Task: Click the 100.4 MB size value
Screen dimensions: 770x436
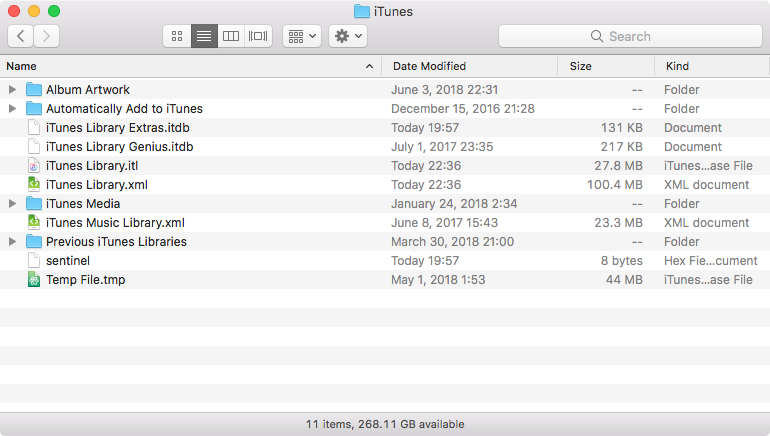Action: point(615,185)
